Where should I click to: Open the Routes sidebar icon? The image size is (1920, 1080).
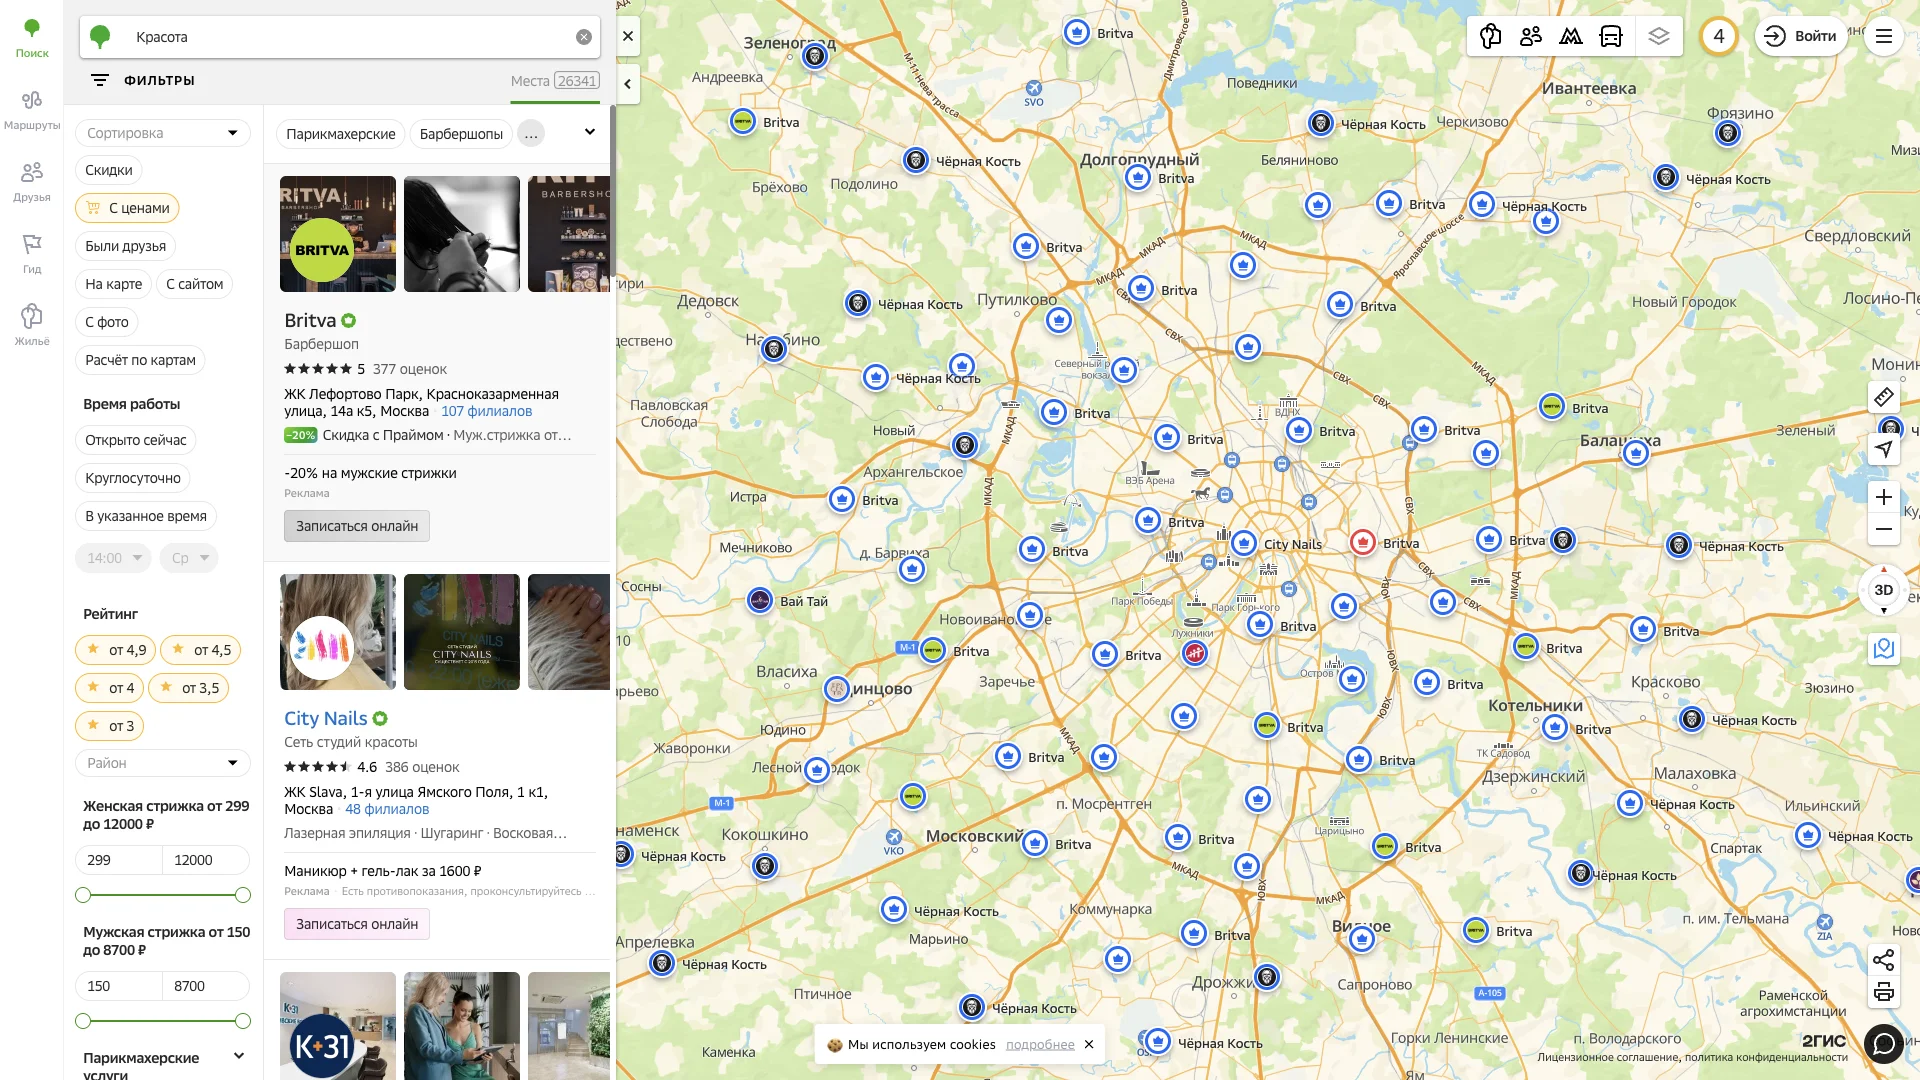32,109
